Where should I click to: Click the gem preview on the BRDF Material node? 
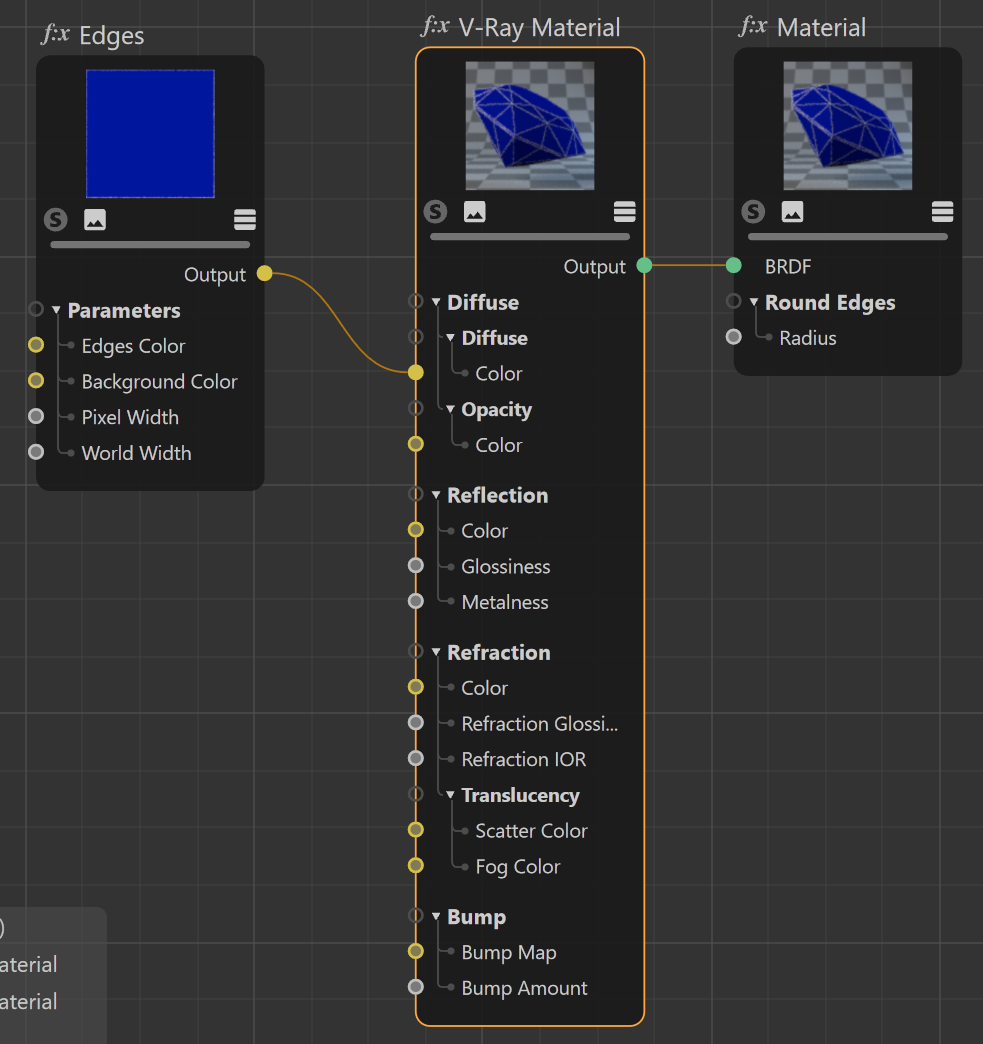(x=847, y=126)
